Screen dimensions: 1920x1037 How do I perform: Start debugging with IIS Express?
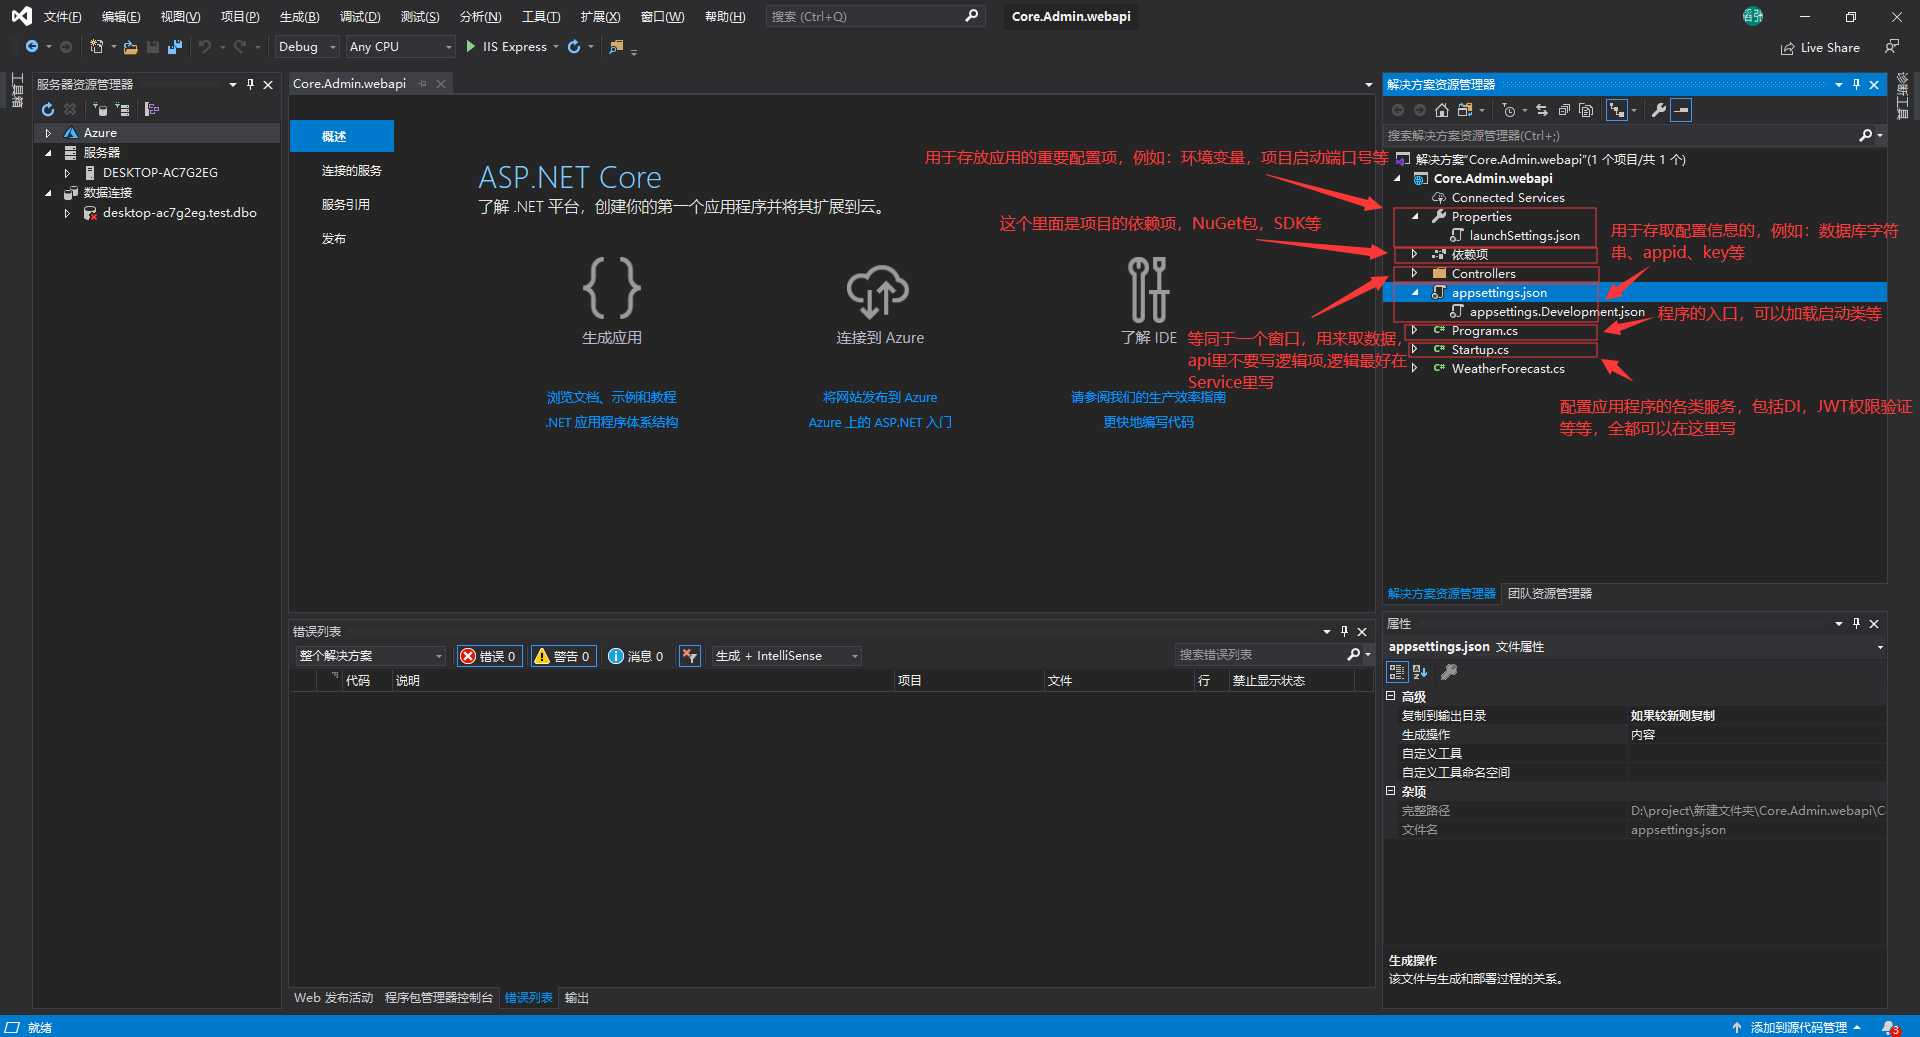coord(506,47)
